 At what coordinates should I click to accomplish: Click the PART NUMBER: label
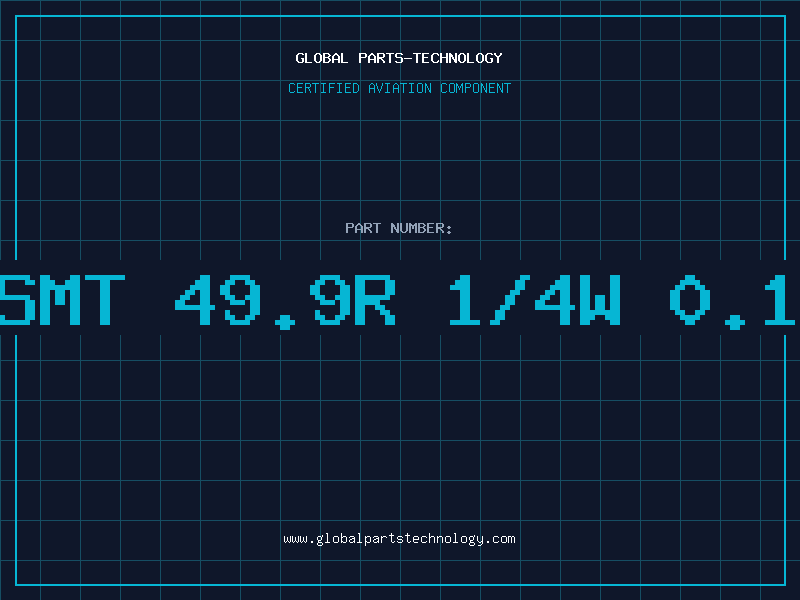[399, 228]
